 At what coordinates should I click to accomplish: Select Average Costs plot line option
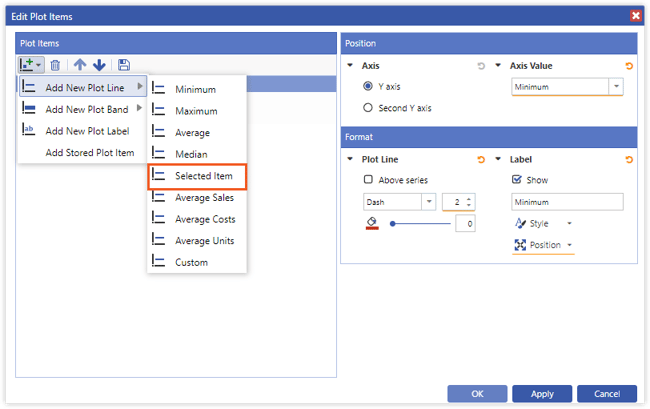pos(197,219)
